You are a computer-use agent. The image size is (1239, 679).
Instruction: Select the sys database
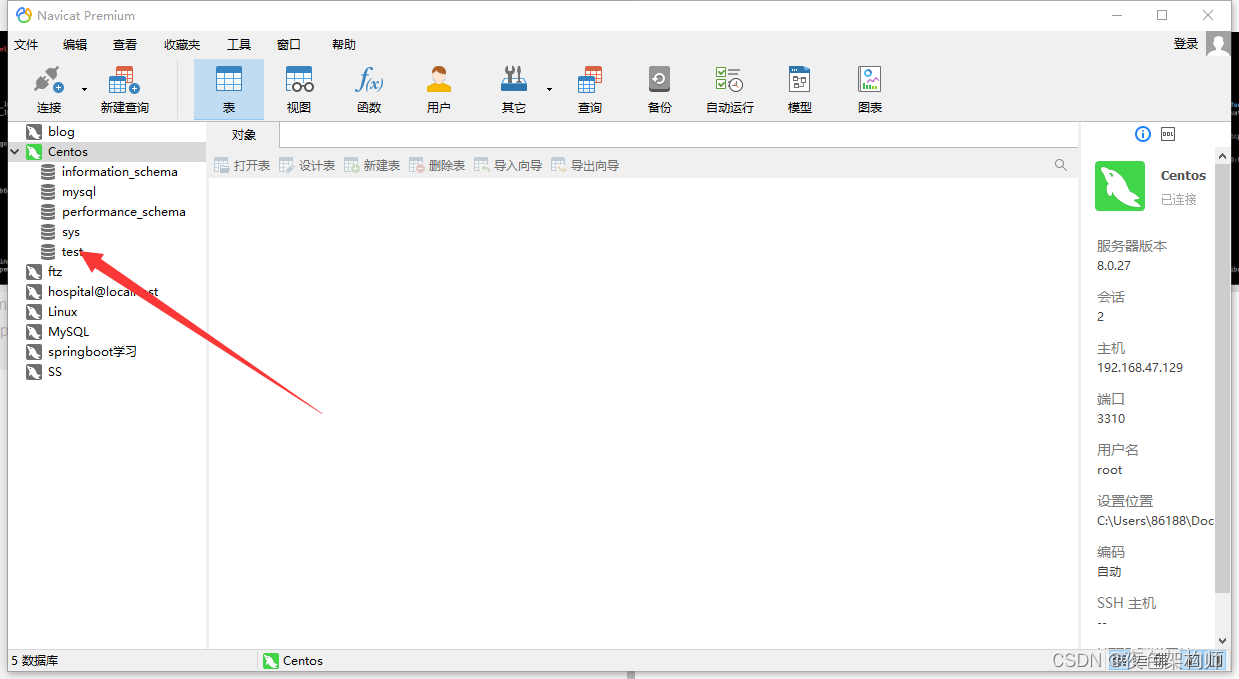[70, 232]
